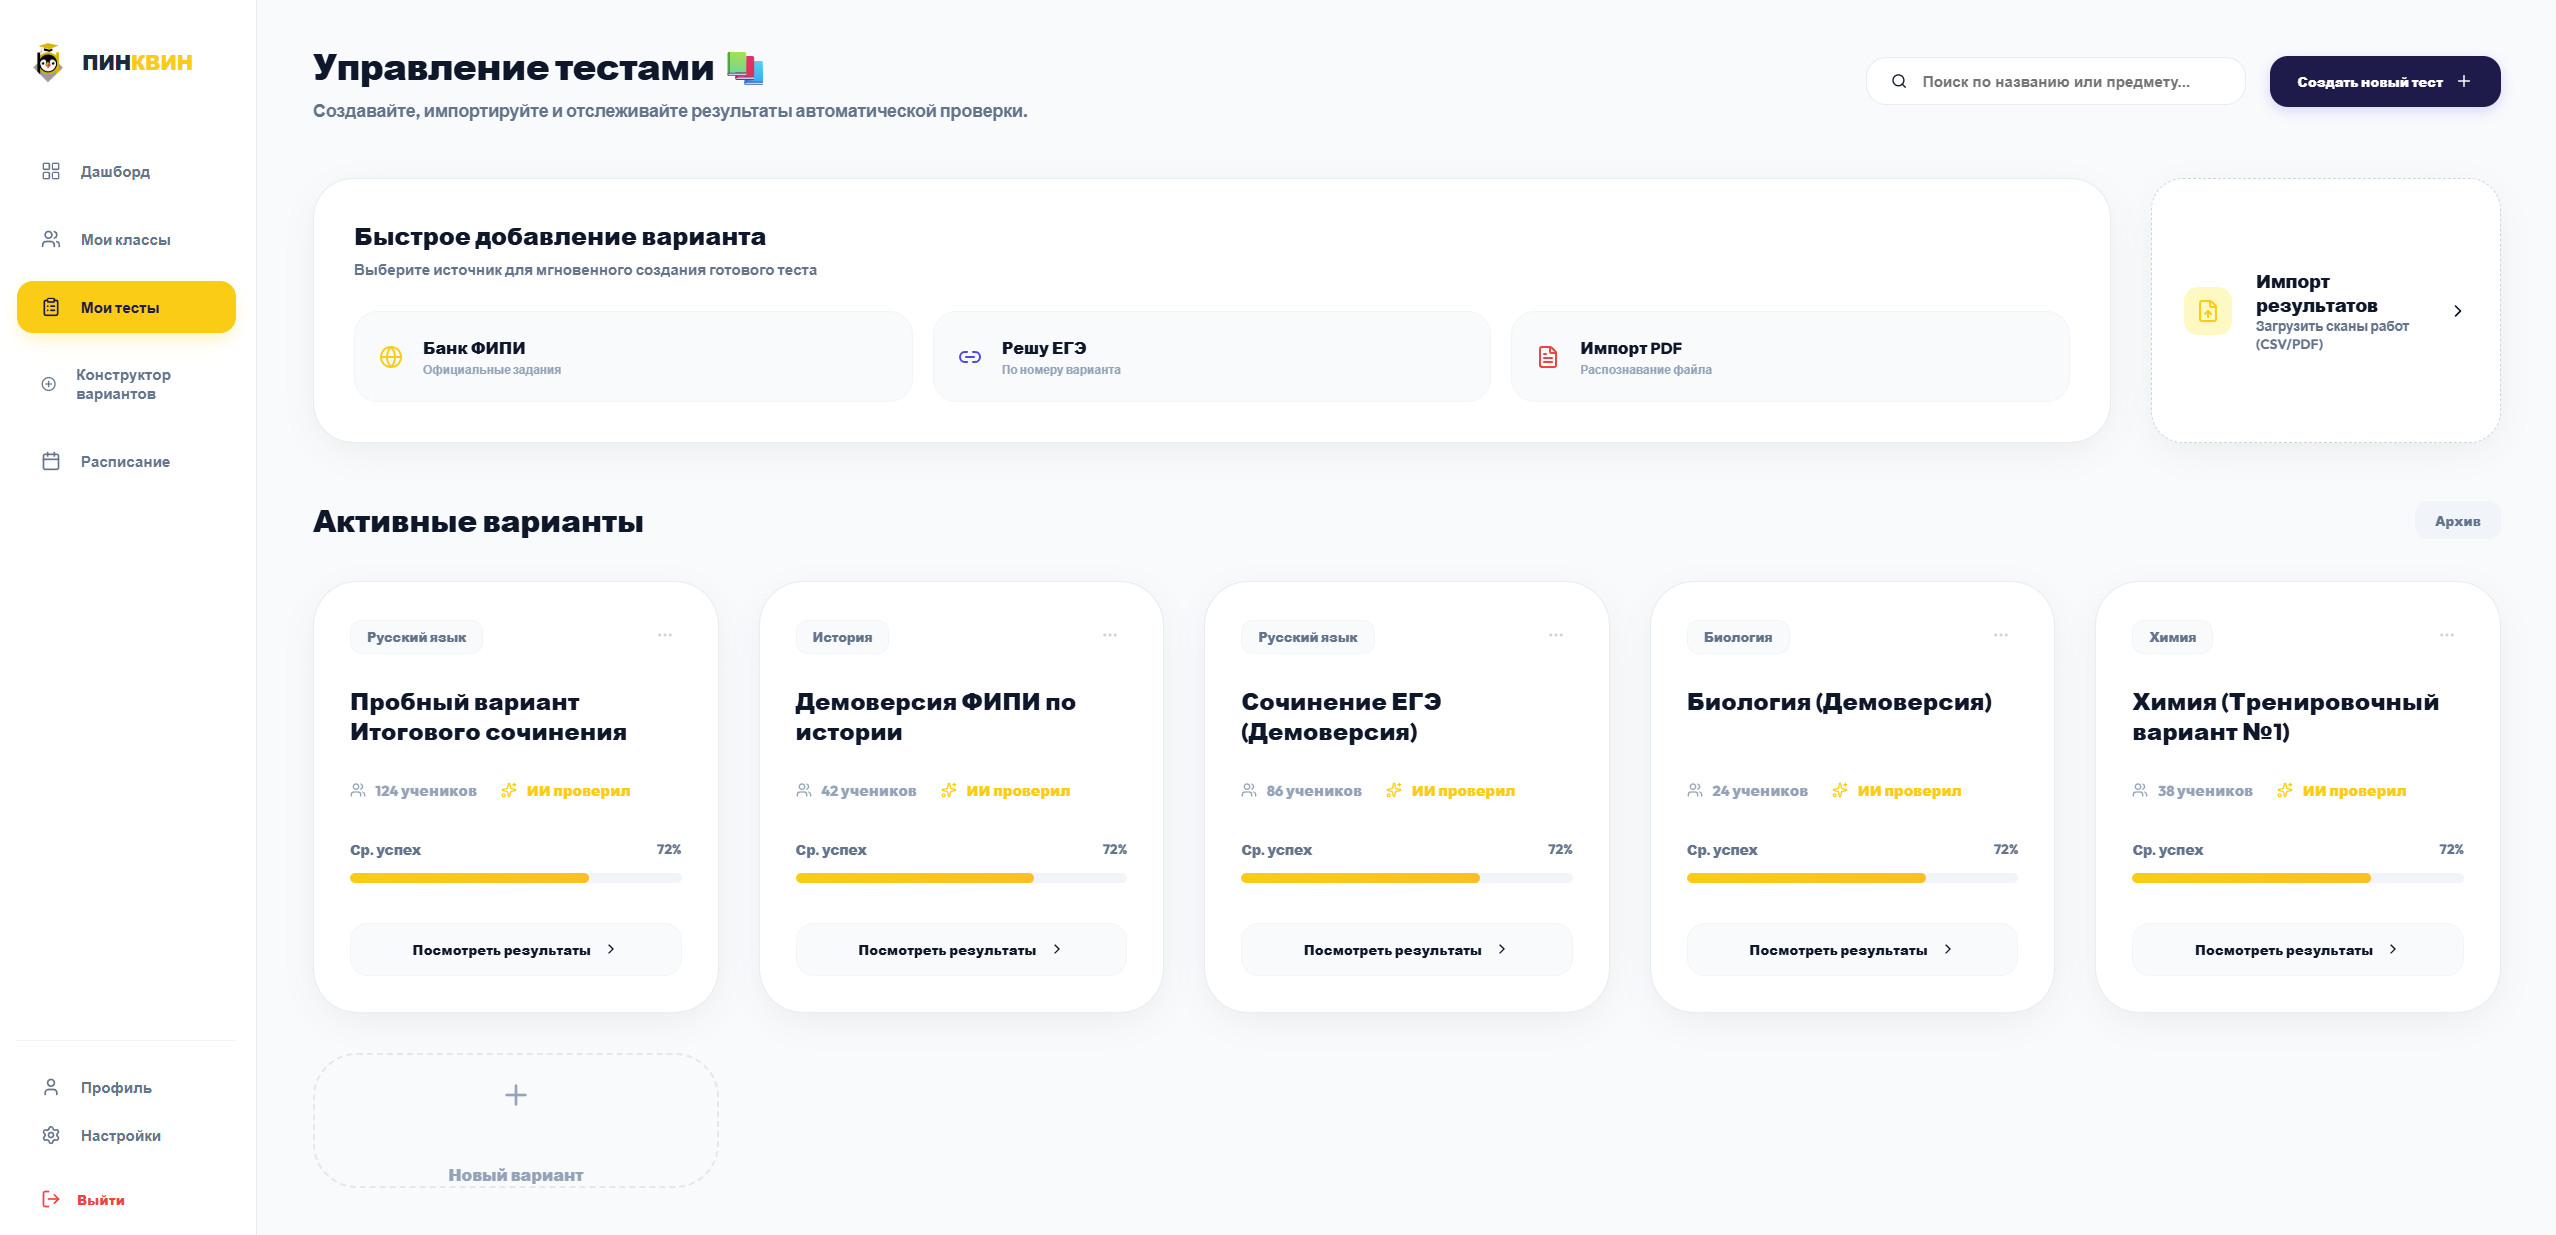Click the Импорт PDF file icon
2556x1235 pixels.
[1547, 357]
